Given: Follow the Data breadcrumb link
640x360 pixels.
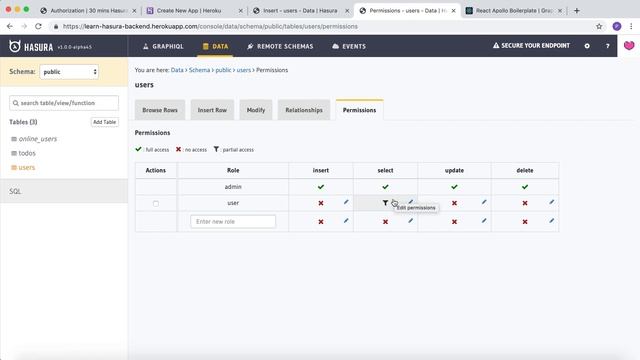Looking at the screenshot, I should click(177, 70).
